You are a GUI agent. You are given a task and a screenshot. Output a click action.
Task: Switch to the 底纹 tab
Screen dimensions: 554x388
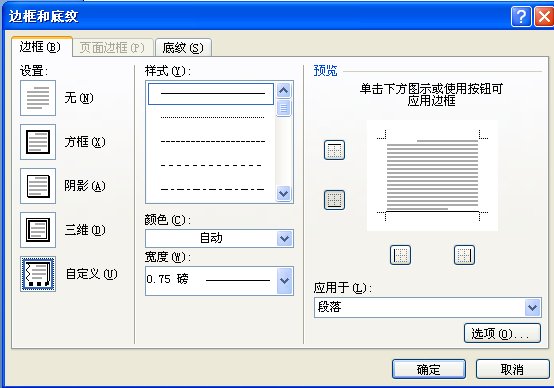(x=183, y=48)
